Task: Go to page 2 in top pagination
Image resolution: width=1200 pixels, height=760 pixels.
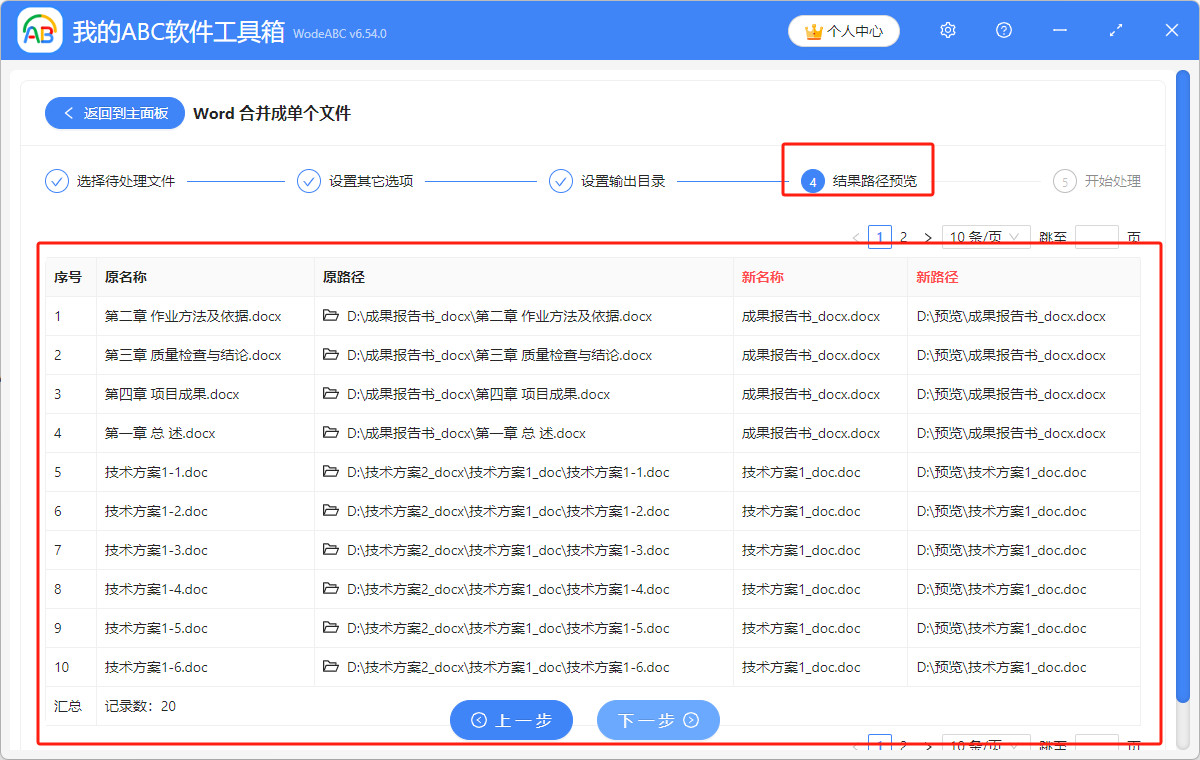Action: (903, 237)
